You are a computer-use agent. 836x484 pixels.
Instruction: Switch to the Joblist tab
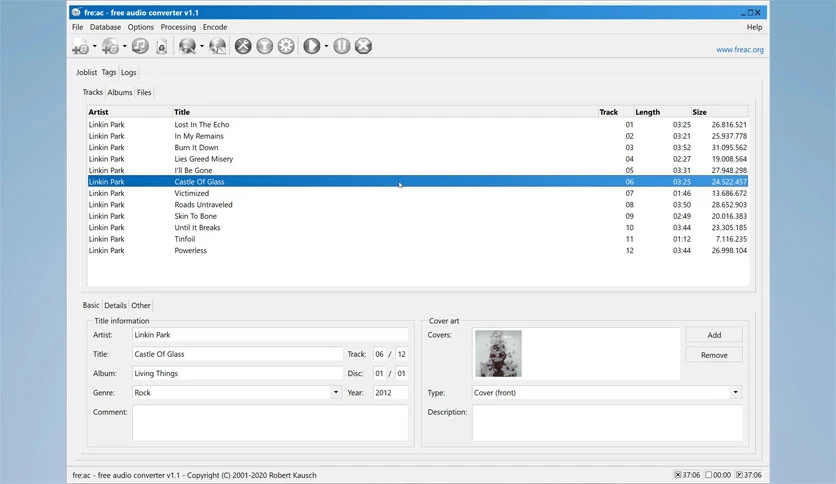tap(86, 72)
